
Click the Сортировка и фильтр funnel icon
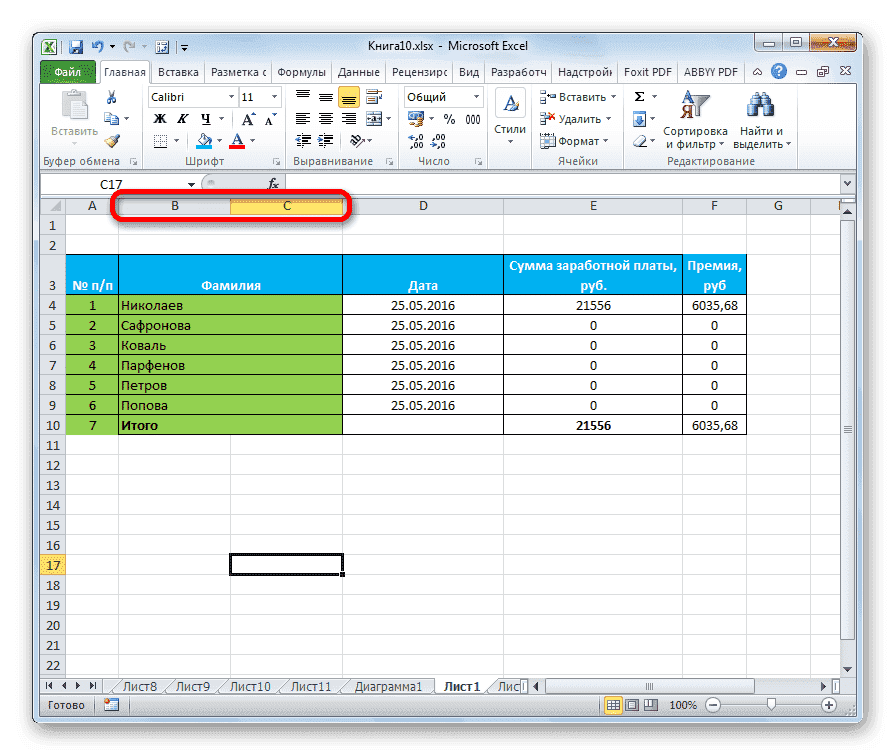click(695, 102)
